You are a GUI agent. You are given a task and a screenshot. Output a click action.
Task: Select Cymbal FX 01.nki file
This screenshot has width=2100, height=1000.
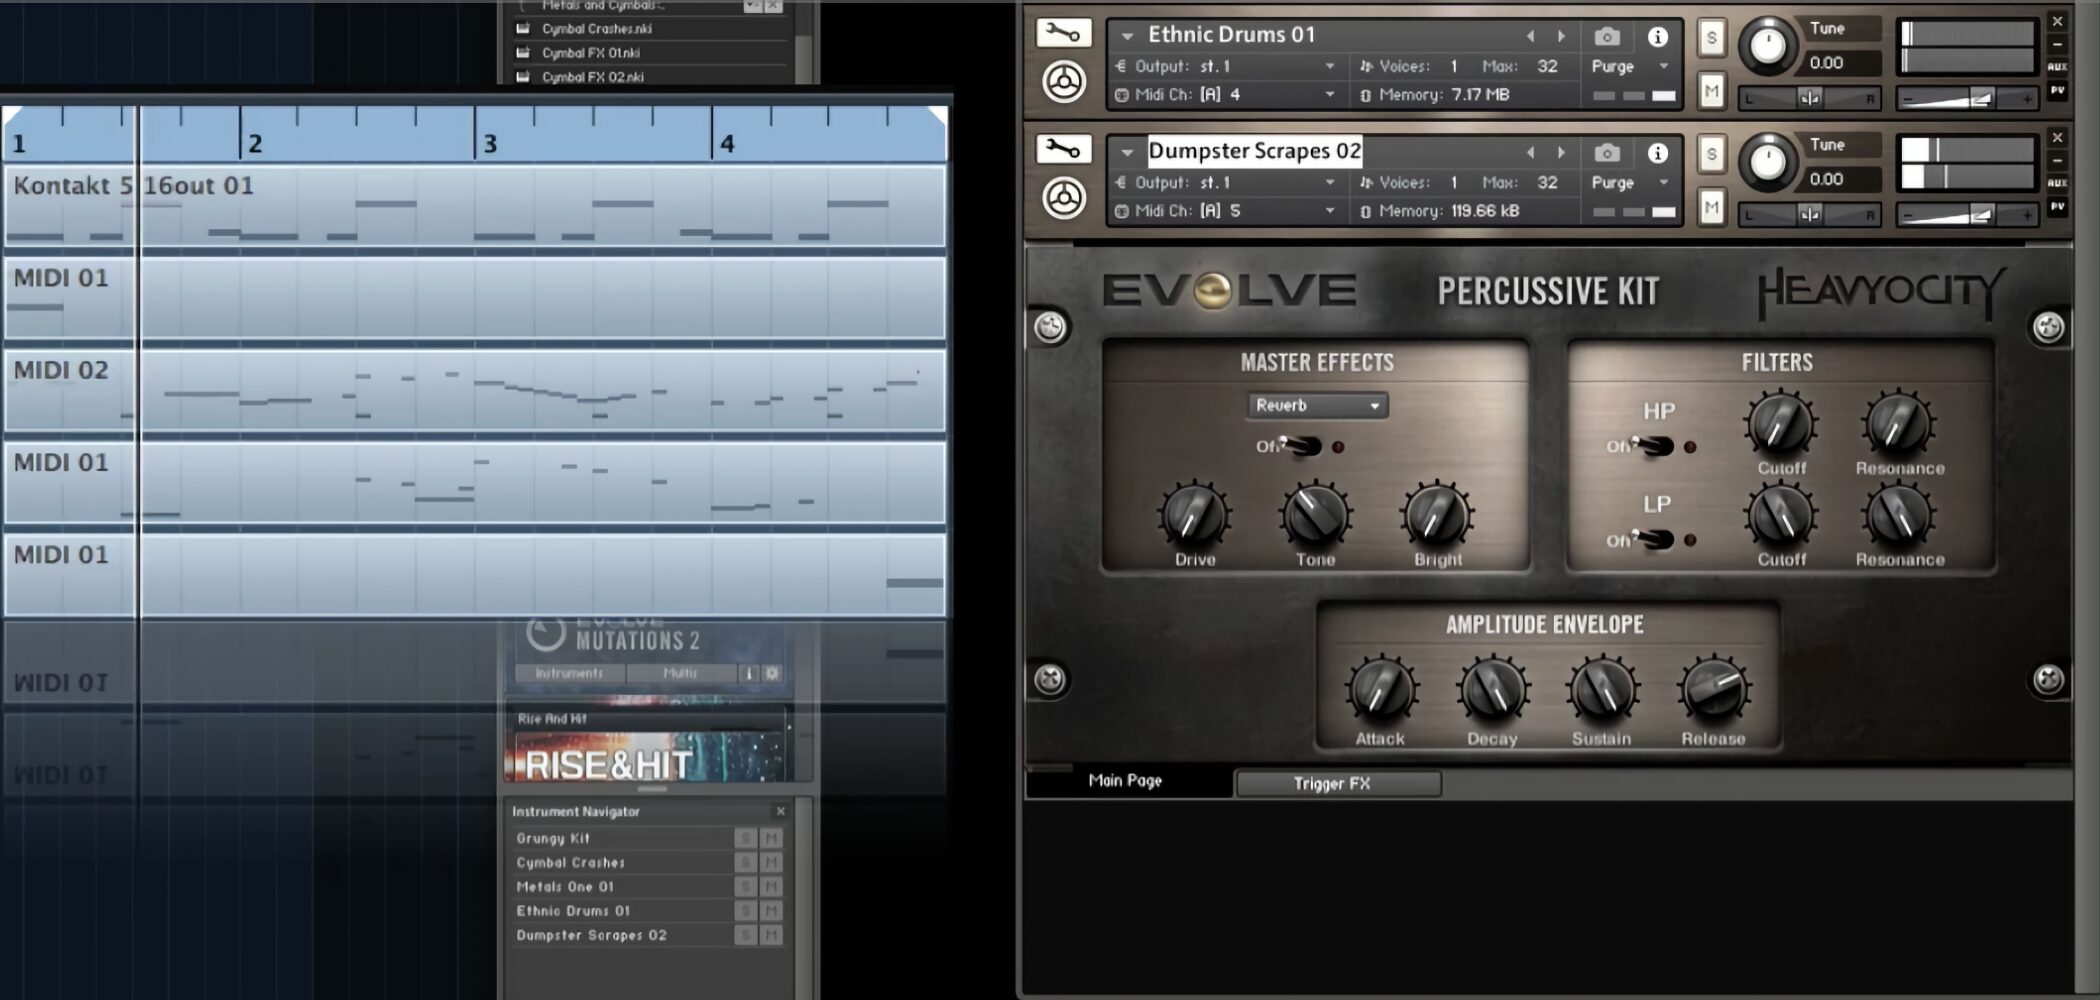point(591,53)
